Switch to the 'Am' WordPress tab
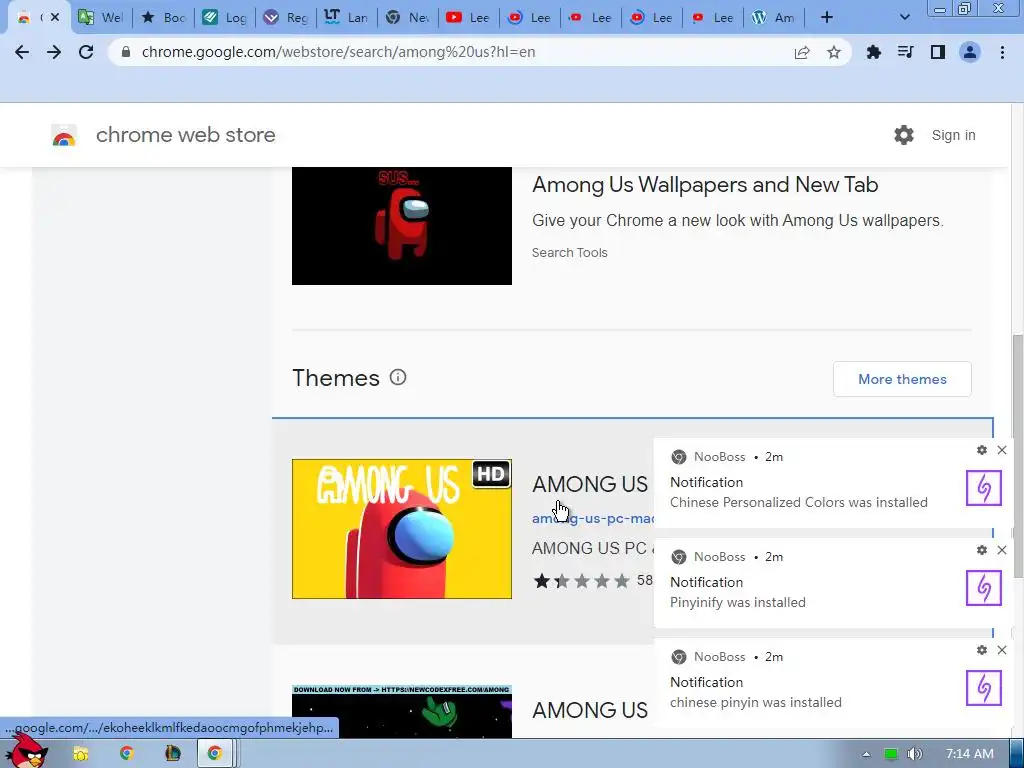1024x768 pixels. 773,18
